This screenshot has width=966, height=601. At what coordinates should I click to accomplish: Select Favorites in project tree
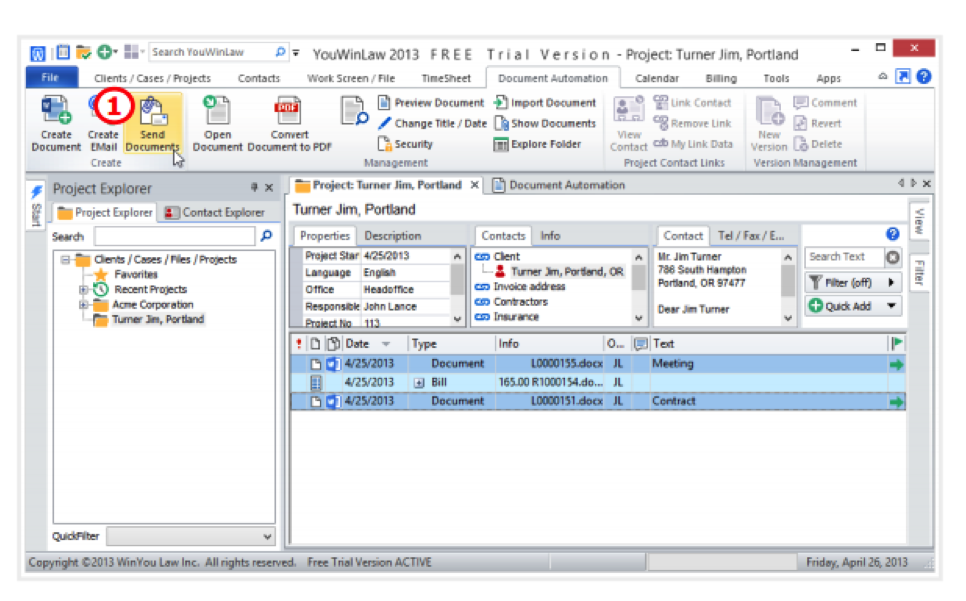tap(136, 275)
